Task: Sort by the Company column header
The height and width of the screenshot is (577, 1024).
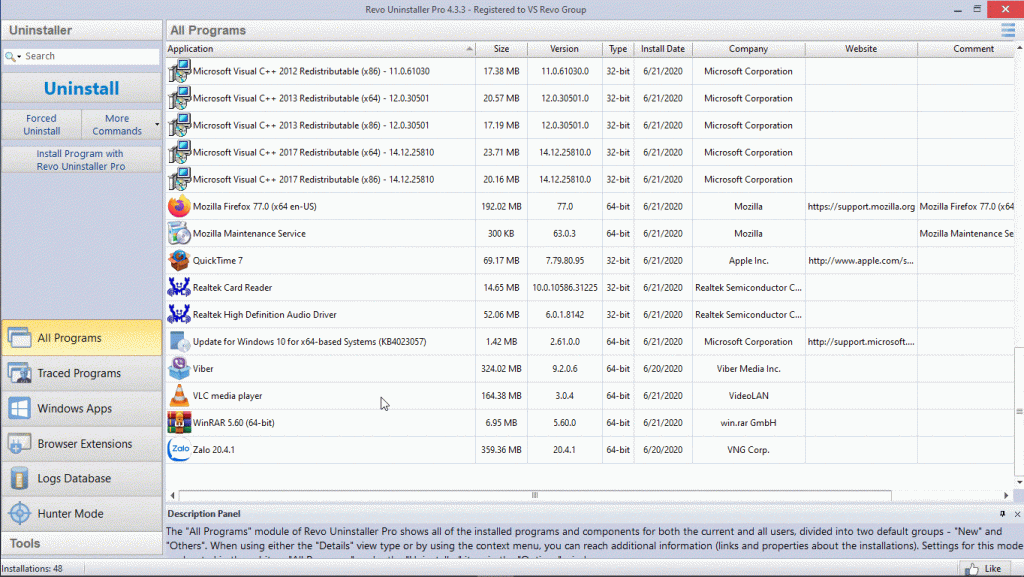Action: [748, 49]
